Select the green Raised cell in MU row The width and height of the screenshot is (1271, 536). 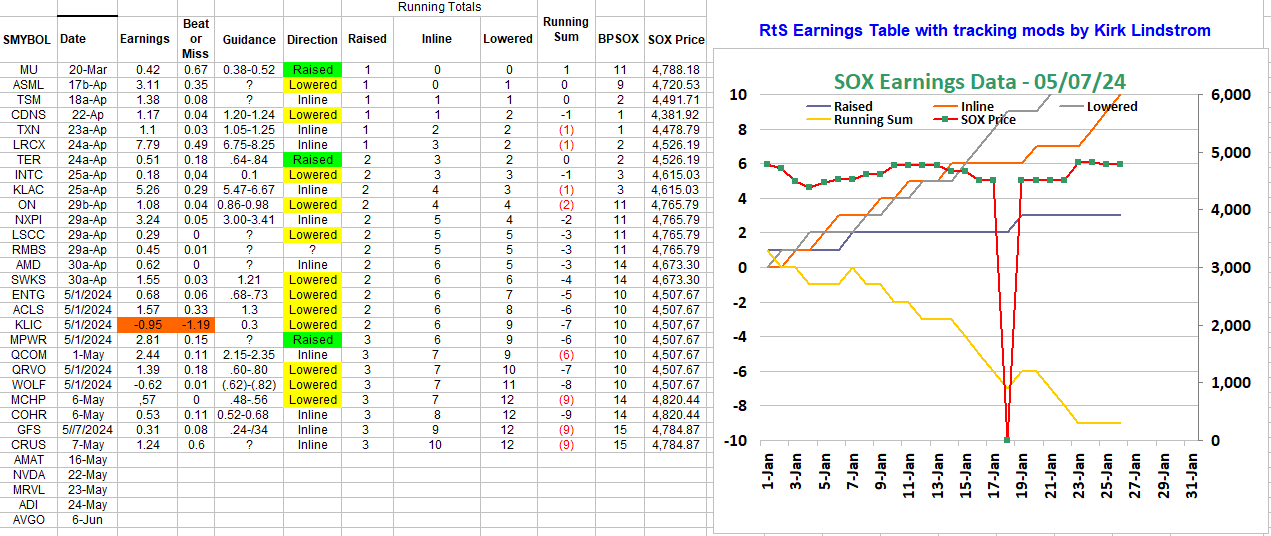point(312,70)
